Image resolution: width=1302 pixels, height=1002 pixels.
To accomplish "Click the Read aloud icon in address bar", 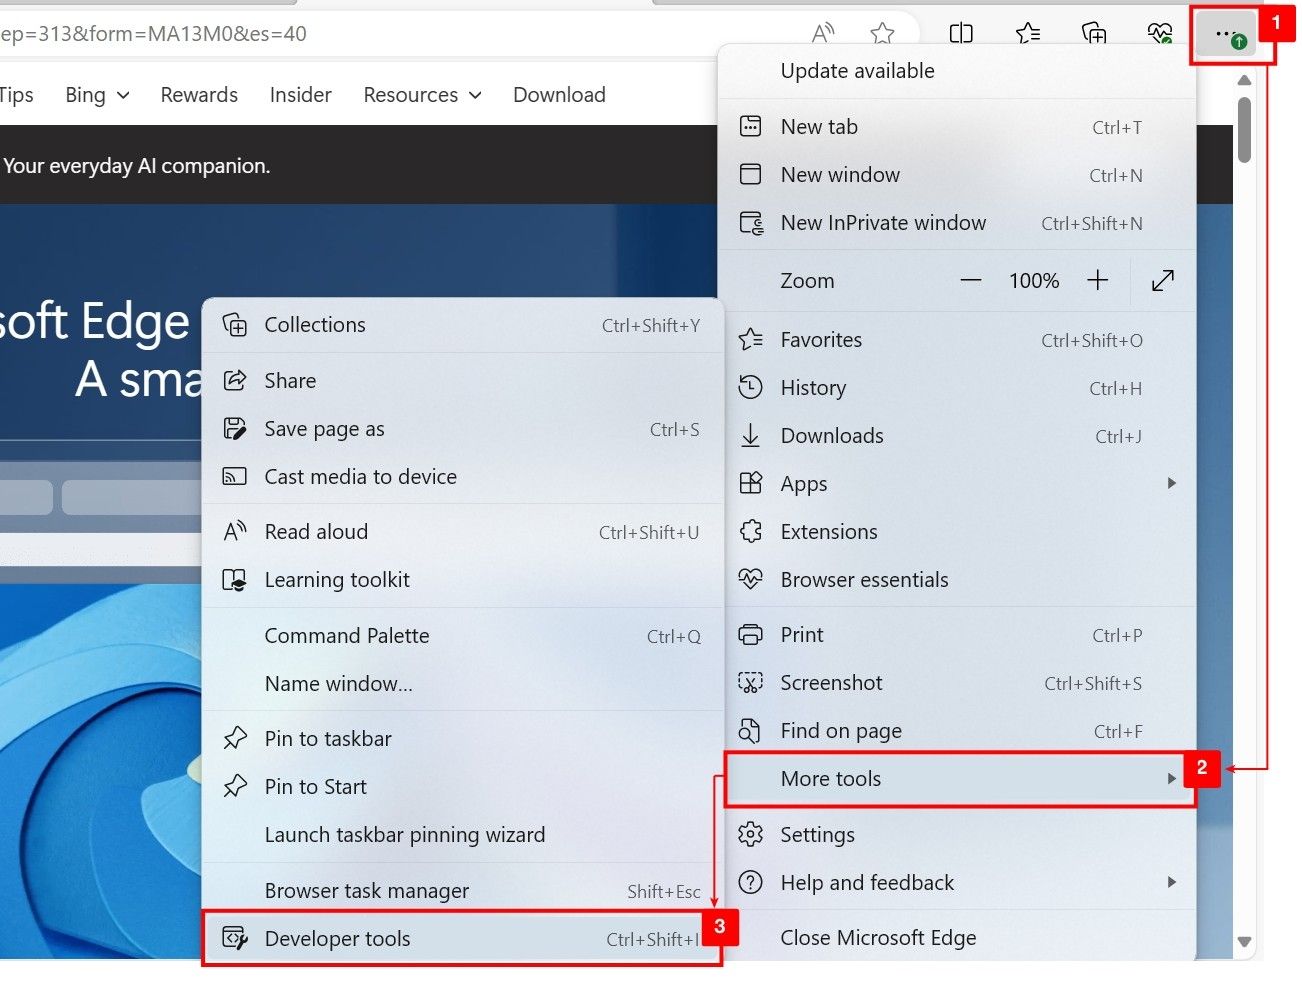I will 823,34.
